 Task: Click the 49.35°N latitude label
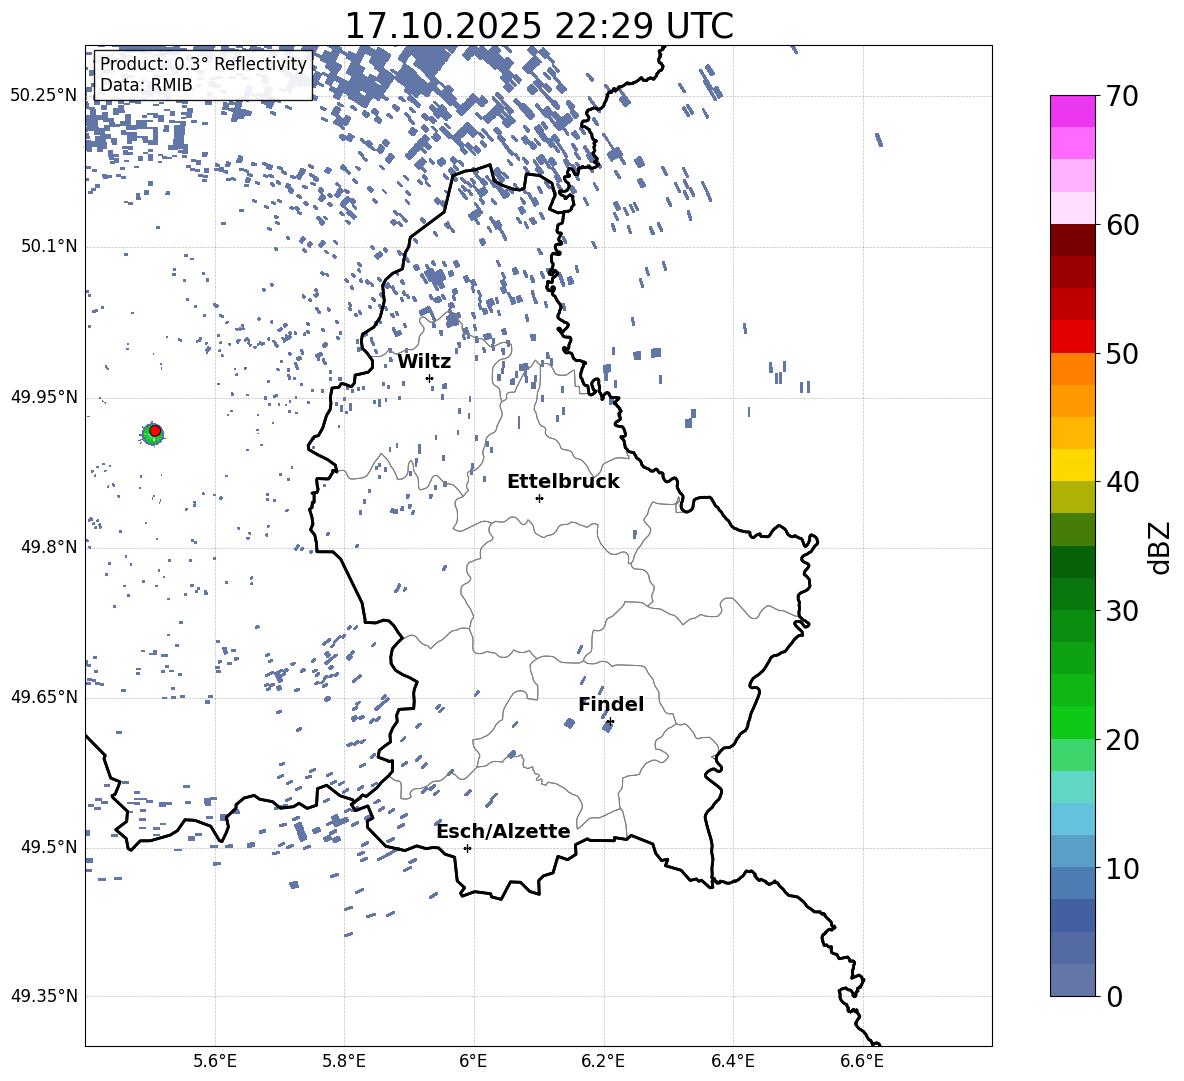[x=44, y=996]
